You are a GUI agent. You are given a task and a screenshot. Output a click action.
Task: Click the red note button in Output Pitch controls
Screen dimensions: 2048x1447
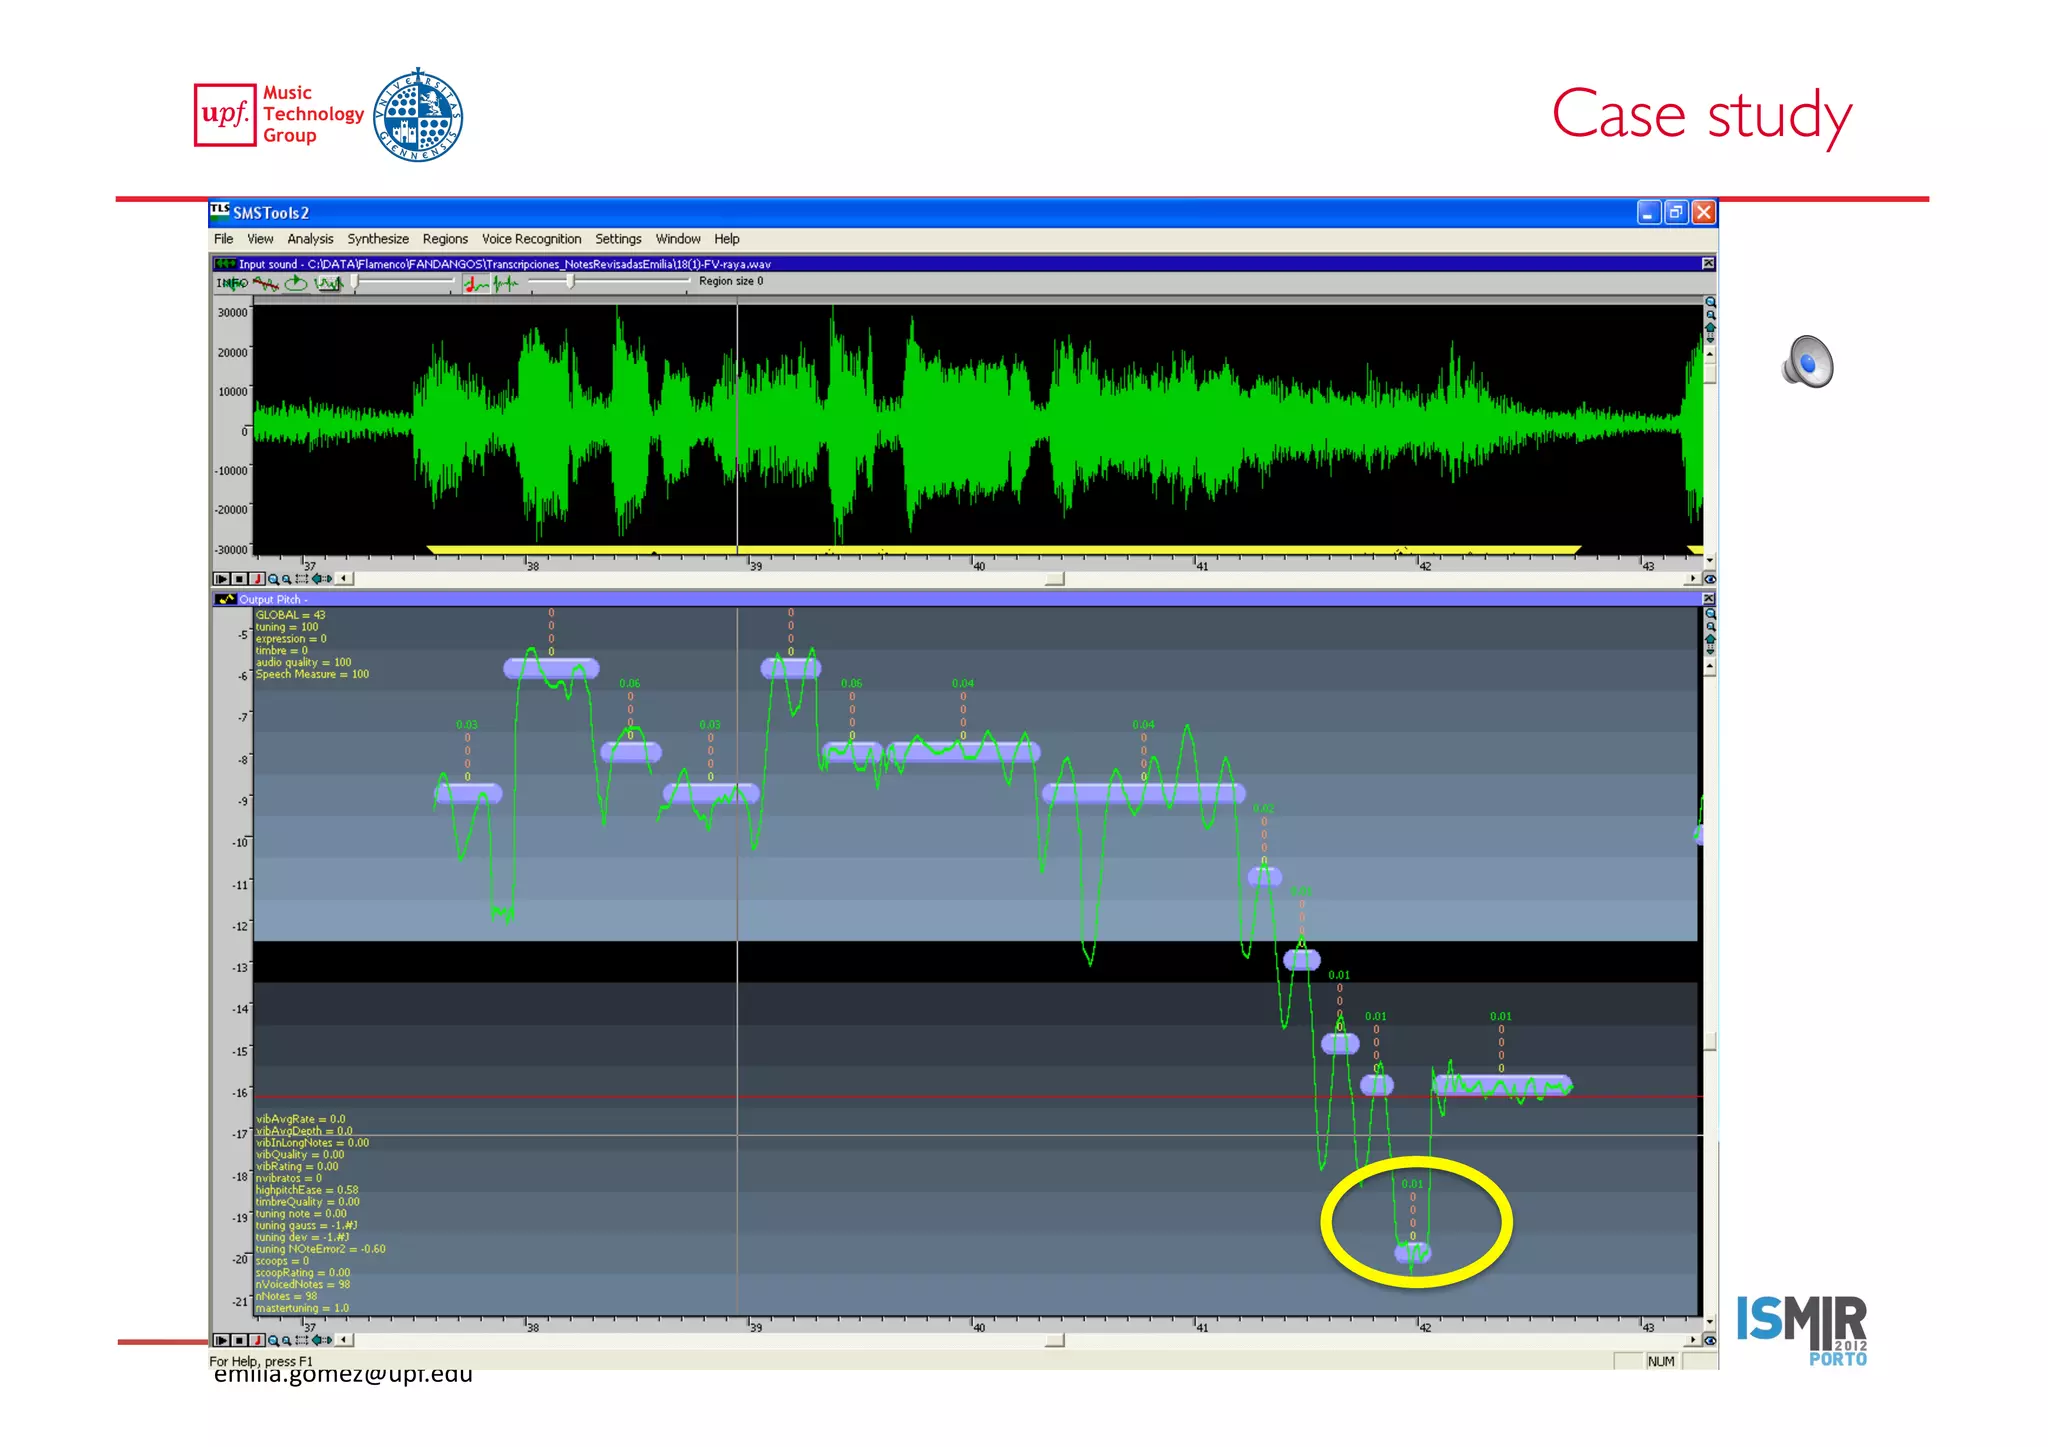pyautogui.click(x=257, y=1340)
